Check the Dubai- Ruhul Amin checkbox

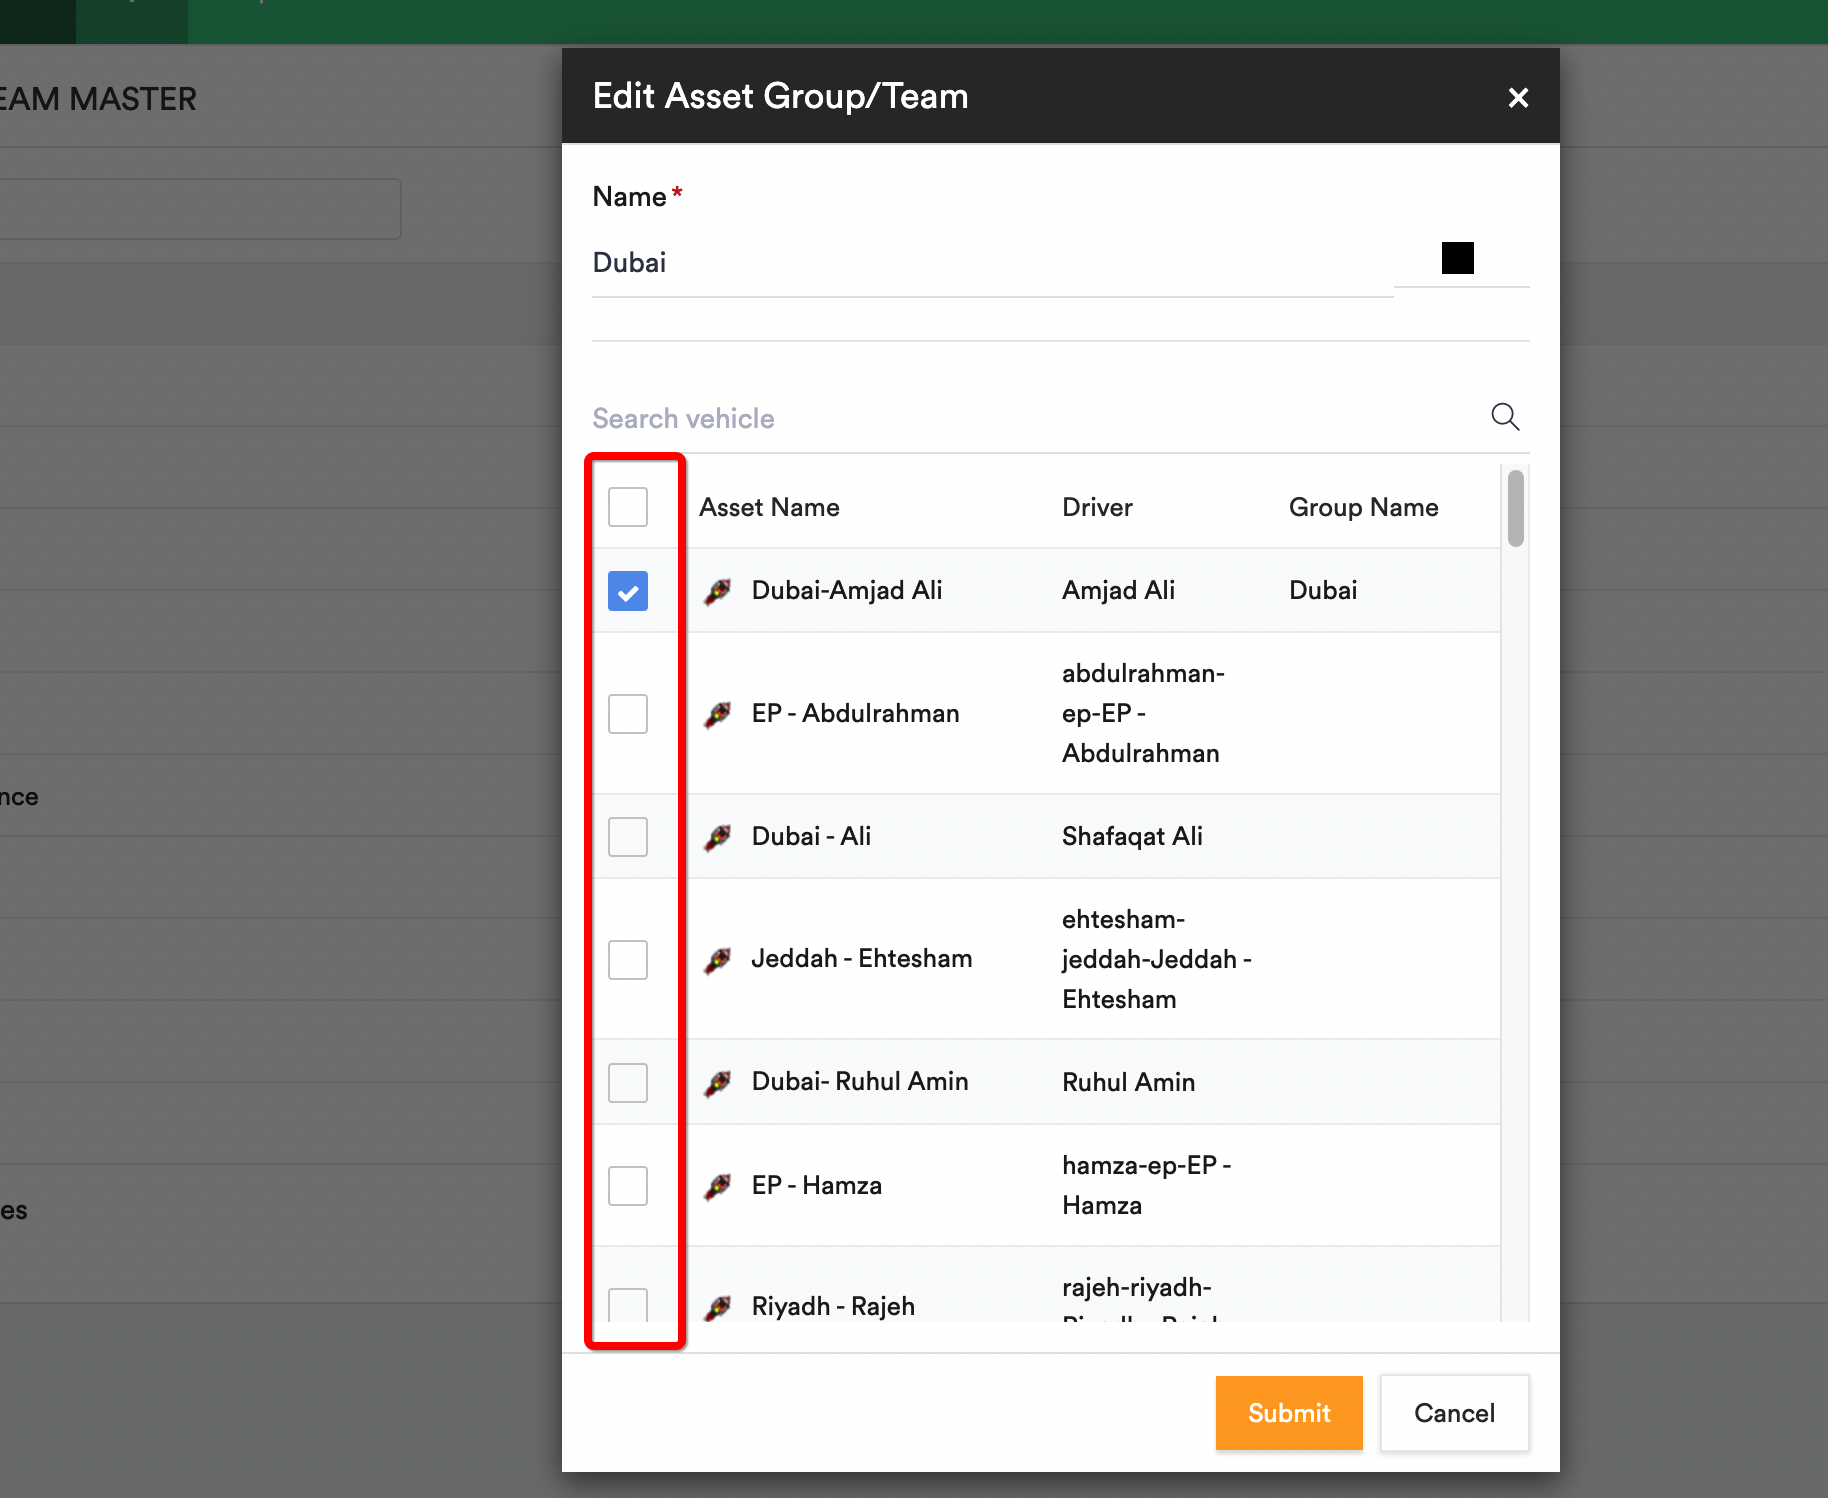coord(628,1083)
